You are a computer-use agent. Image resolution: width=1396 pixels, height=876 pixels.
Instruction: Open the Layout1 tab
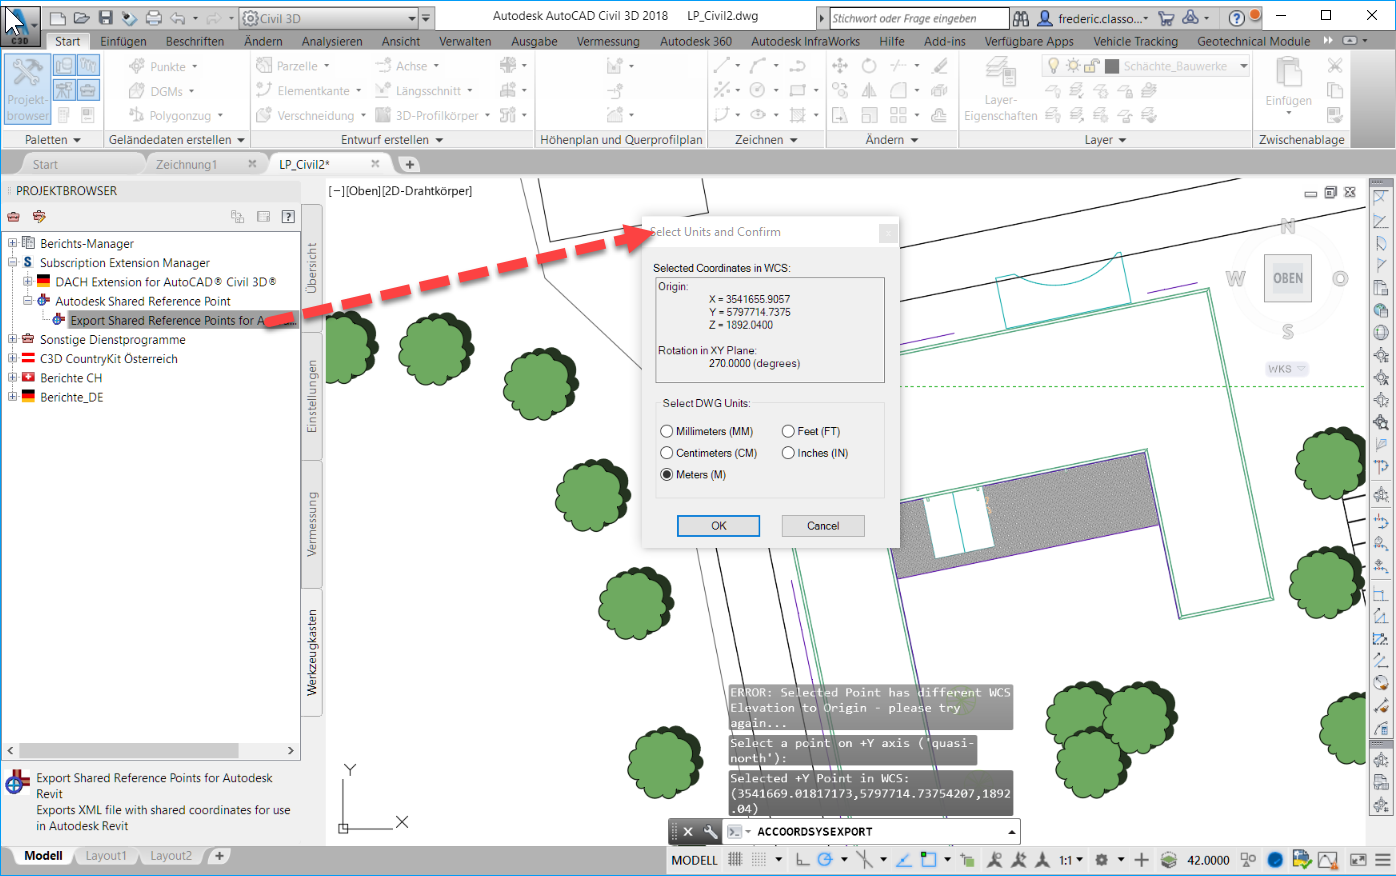(x=104, y=856)
